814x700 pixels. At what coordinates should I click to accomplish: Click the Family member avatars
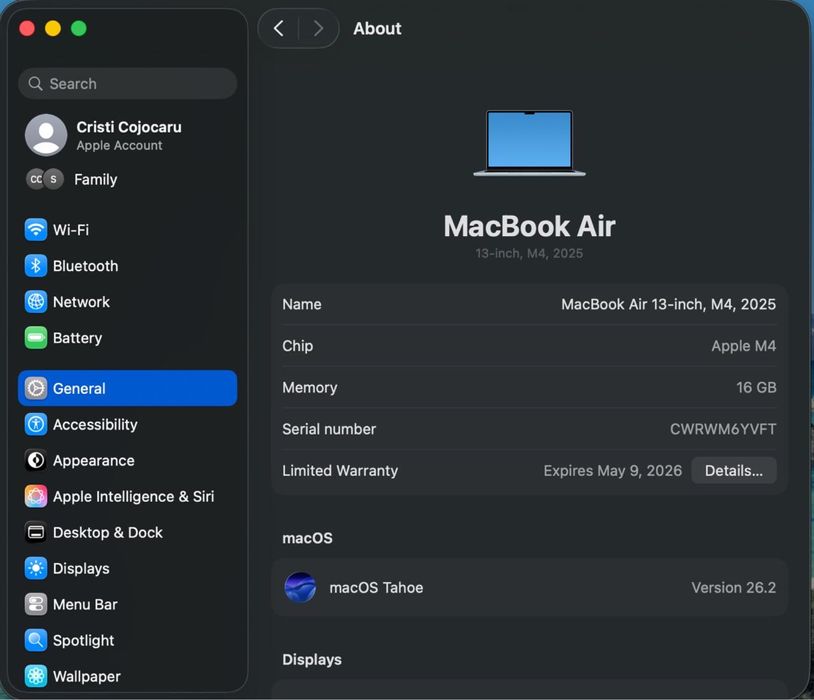(x=45, y=179)
